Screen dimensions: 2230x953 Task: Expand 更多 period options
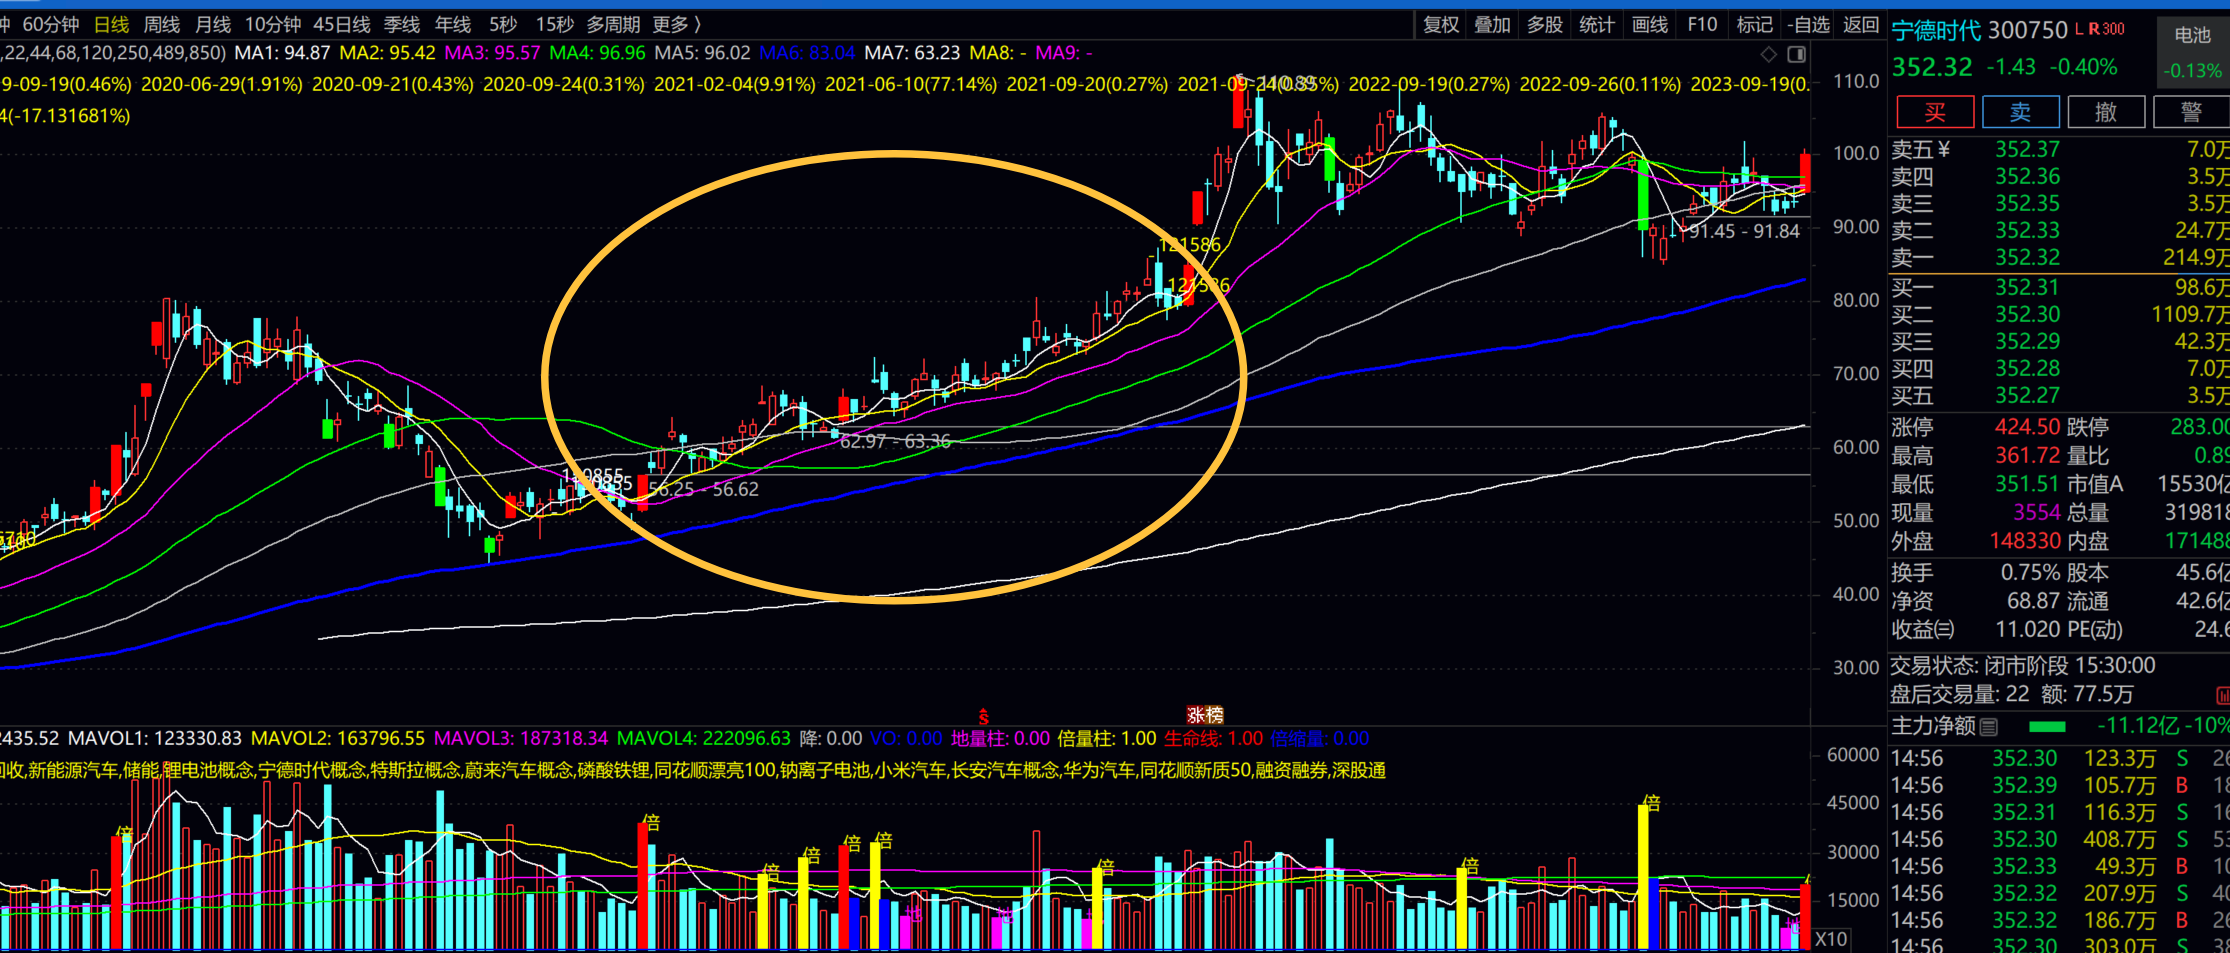[x=676, y=24]
